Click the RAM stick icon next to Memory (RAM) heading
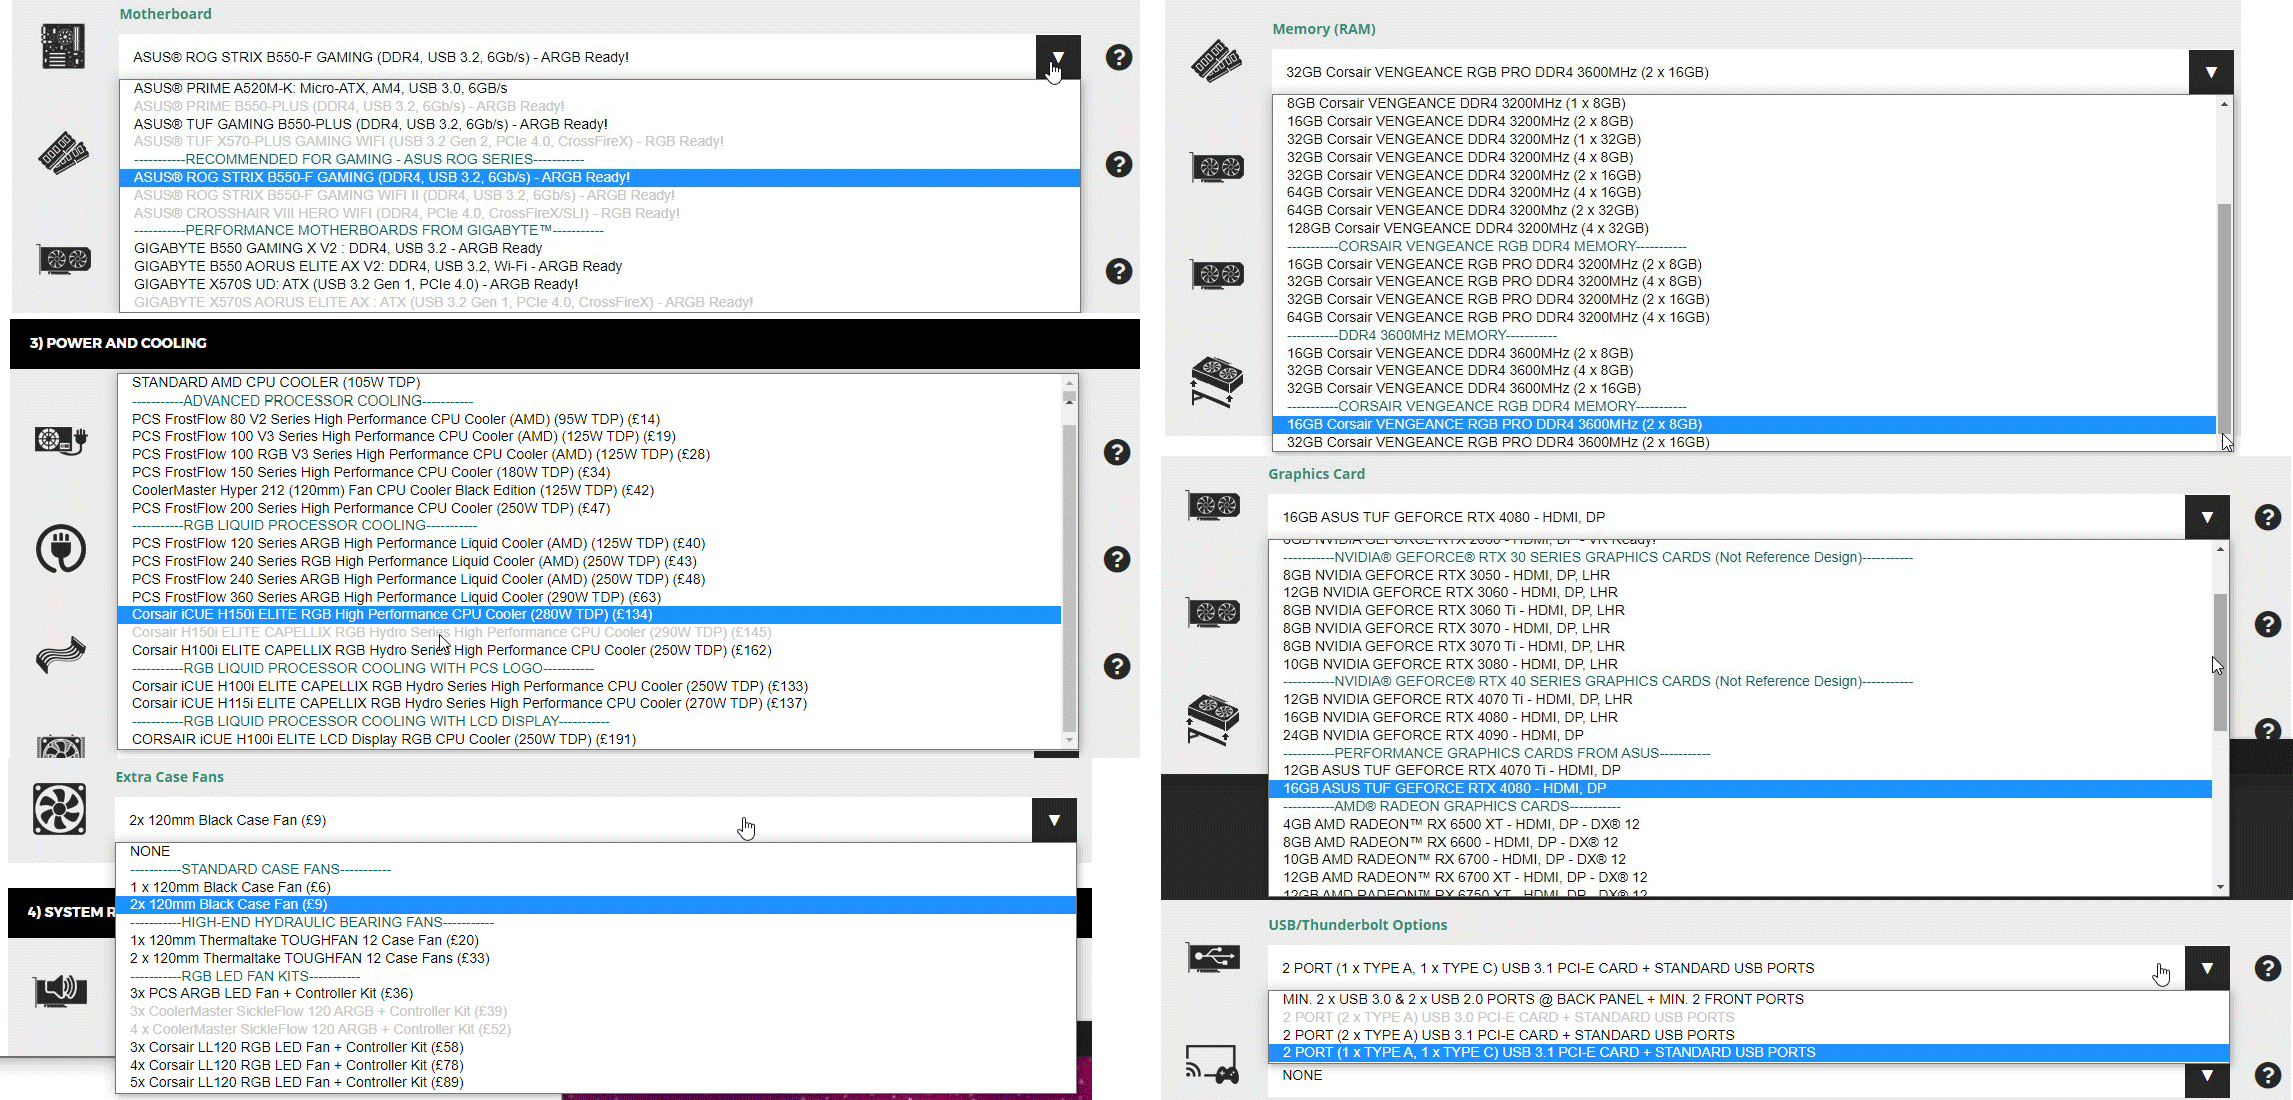The width and height of the screenshot is (2293, 1100). (1215, 62)
